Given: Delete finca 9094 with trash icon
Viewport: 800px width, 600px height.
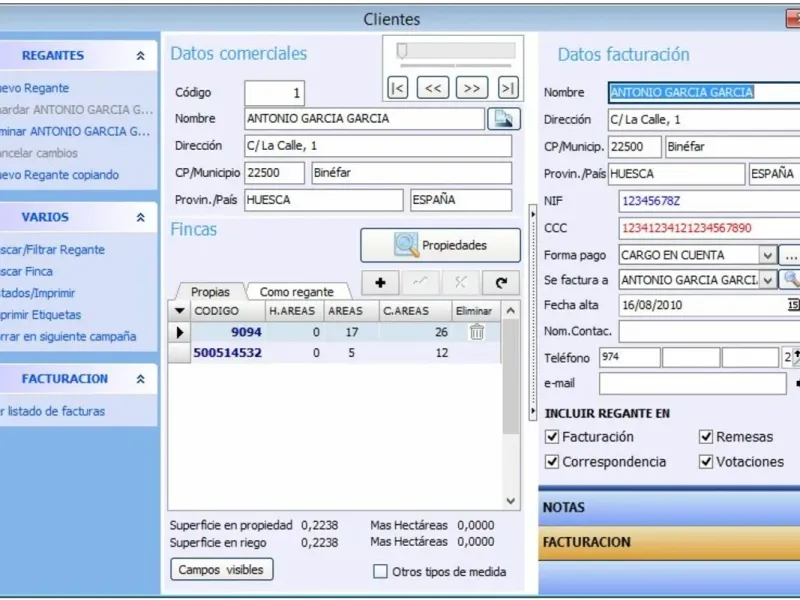Looking at the screenshot, I should point(477,332).
